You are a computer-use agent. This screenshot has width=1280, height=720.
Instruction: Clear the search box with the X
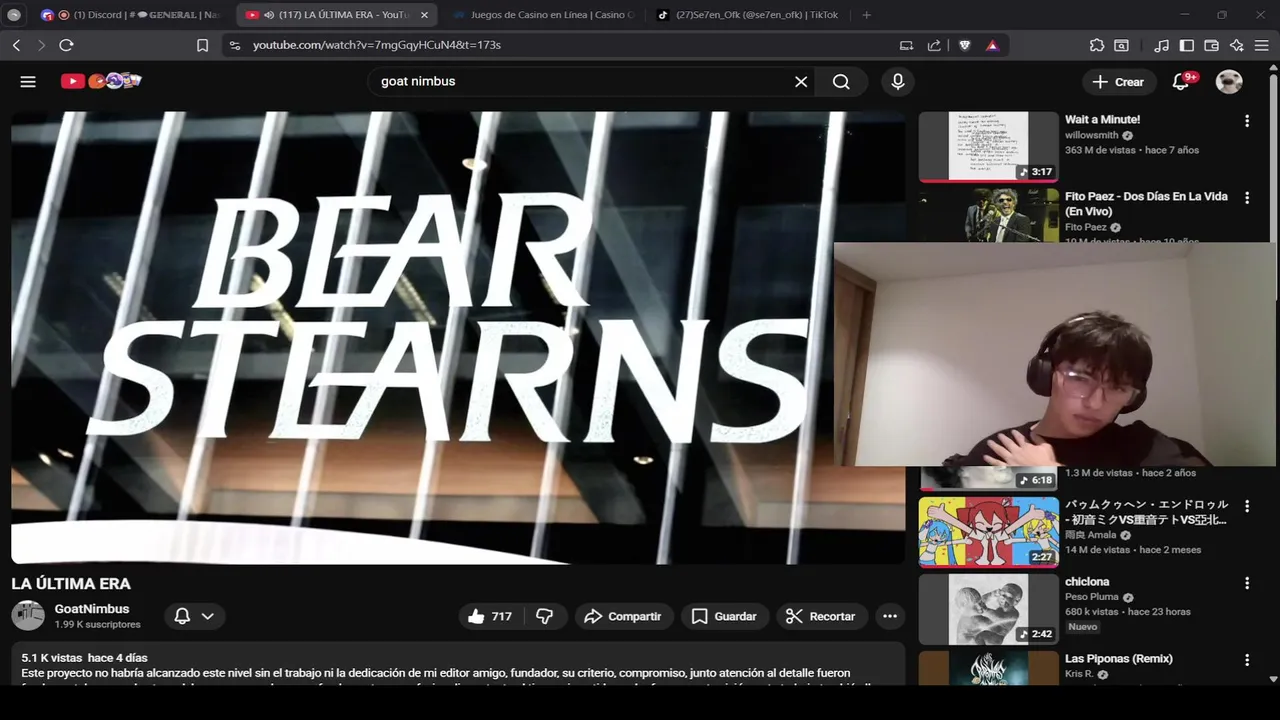[801, 82]
